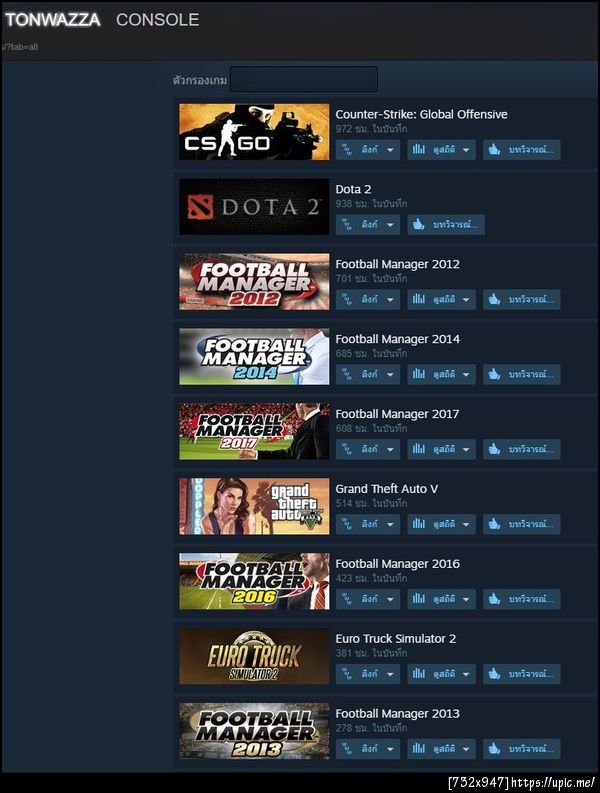Click the links icon for Euro Truck Simulator 2
Image resolution: width=600 pixels, height=793 pixels.
(x=347, y=674)
